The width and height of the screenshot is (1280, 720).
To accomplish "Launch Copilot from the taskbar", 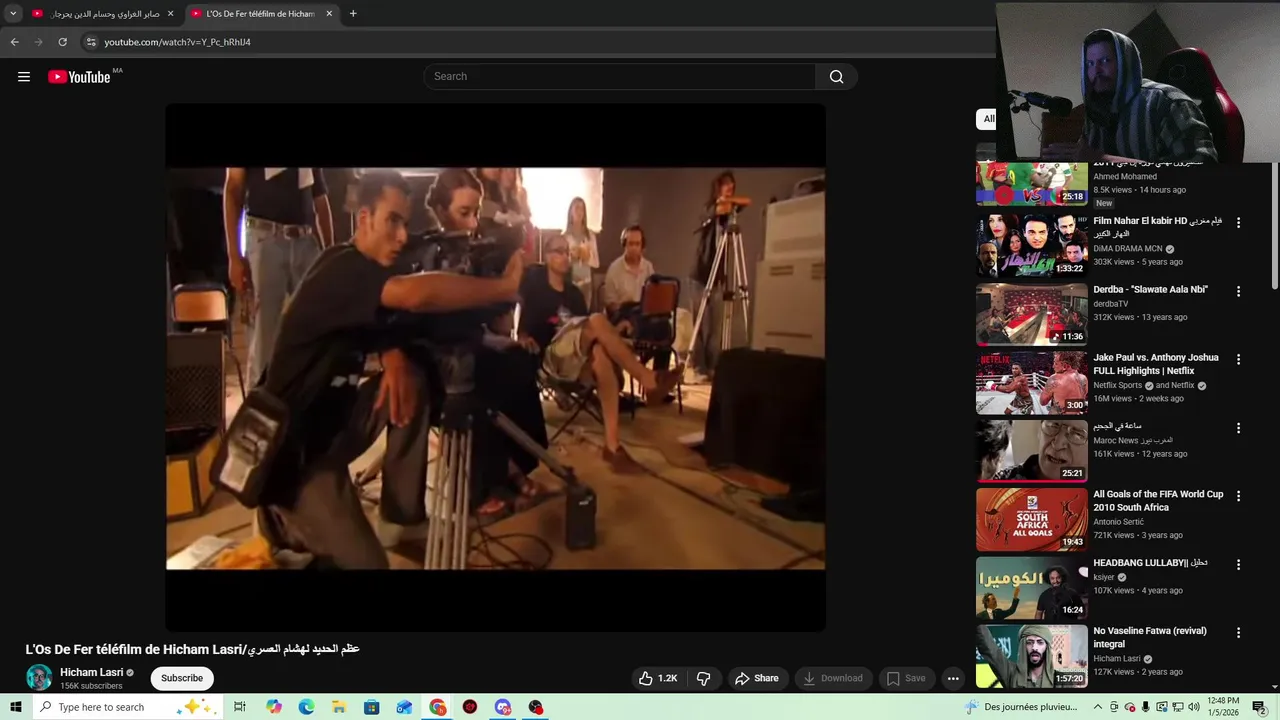I will click(x=274, y=707).
